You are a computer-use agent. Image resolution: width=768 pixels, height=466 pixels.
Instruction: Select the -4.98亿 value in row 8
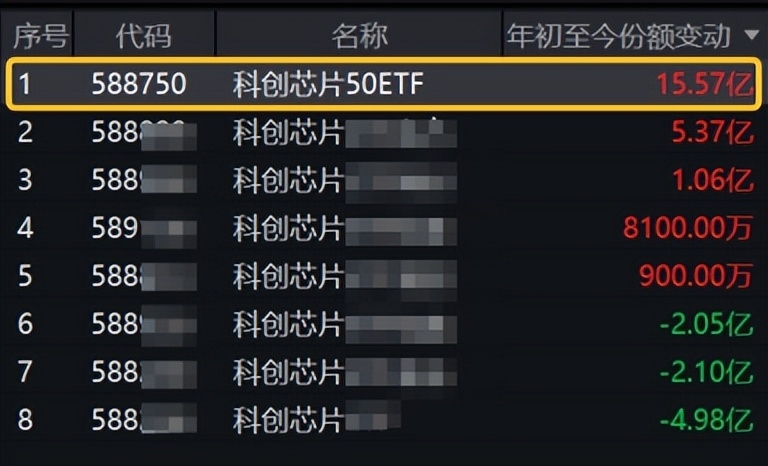pyautogui.click(x=706, y=419)
